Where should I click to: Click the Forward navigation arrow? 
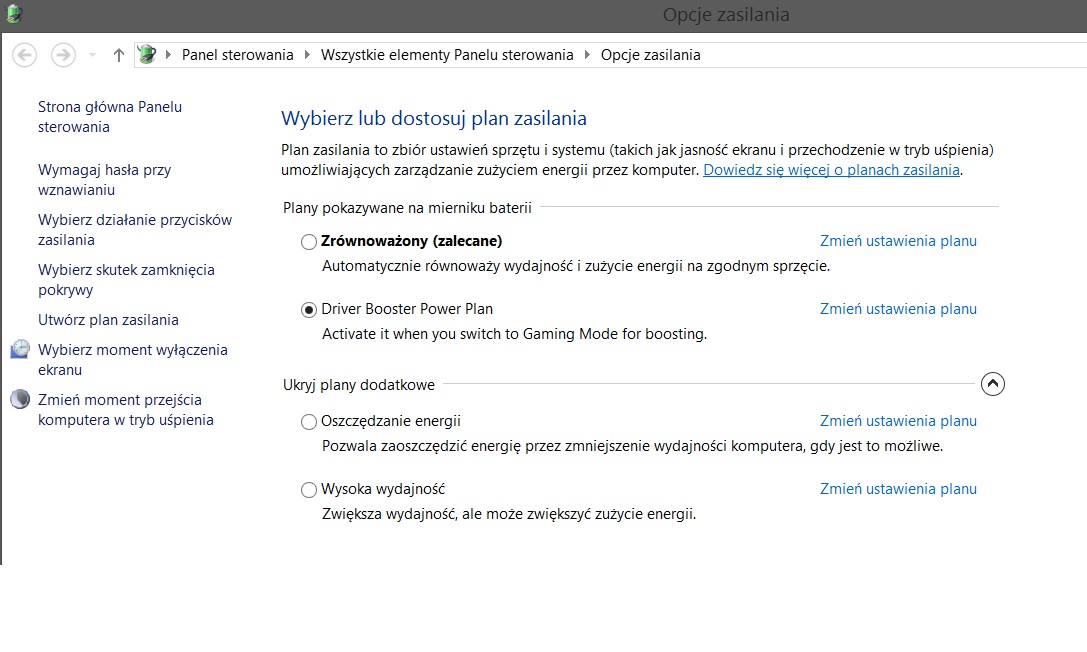click(63, 55)
